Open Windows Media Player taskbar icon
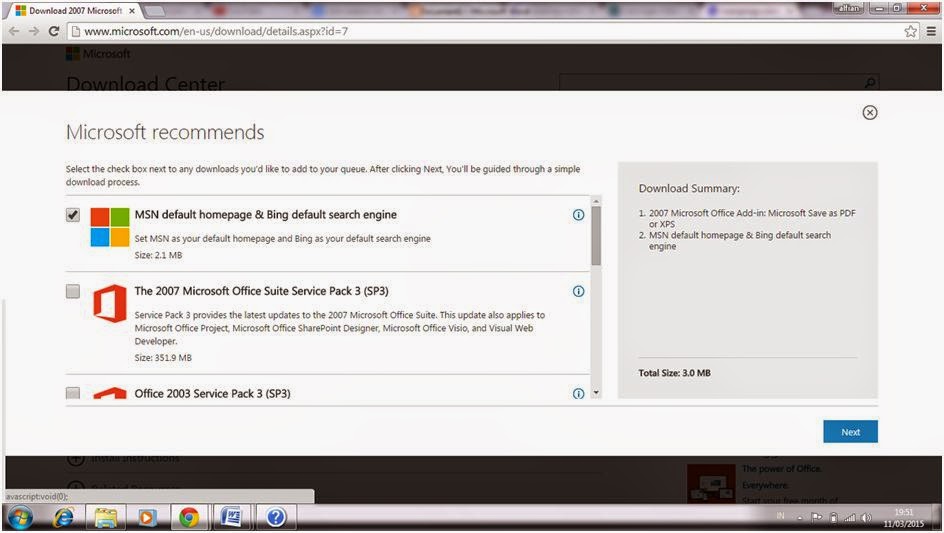 click(x=147, y=517)
